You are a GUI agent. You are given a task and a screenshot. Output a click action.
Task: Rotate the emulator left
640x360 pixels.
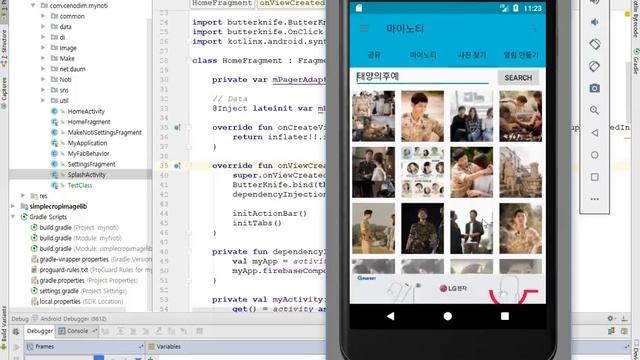pos(595,44)
